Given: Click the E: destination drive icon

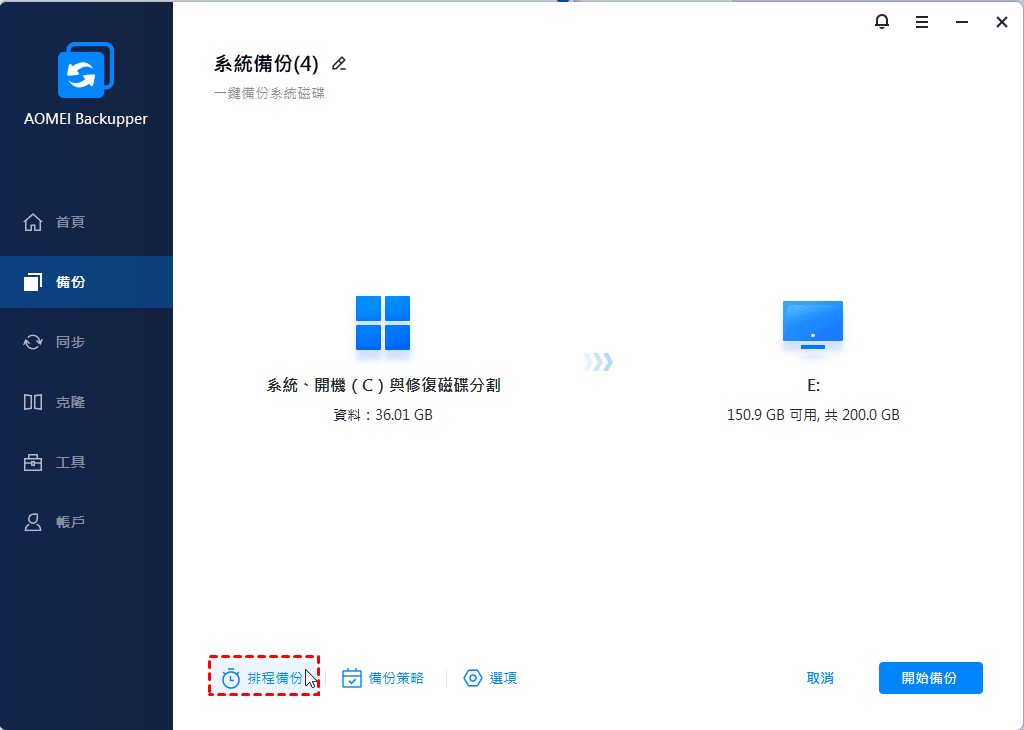Looking at the screenshot, I should tap(812, 325).
